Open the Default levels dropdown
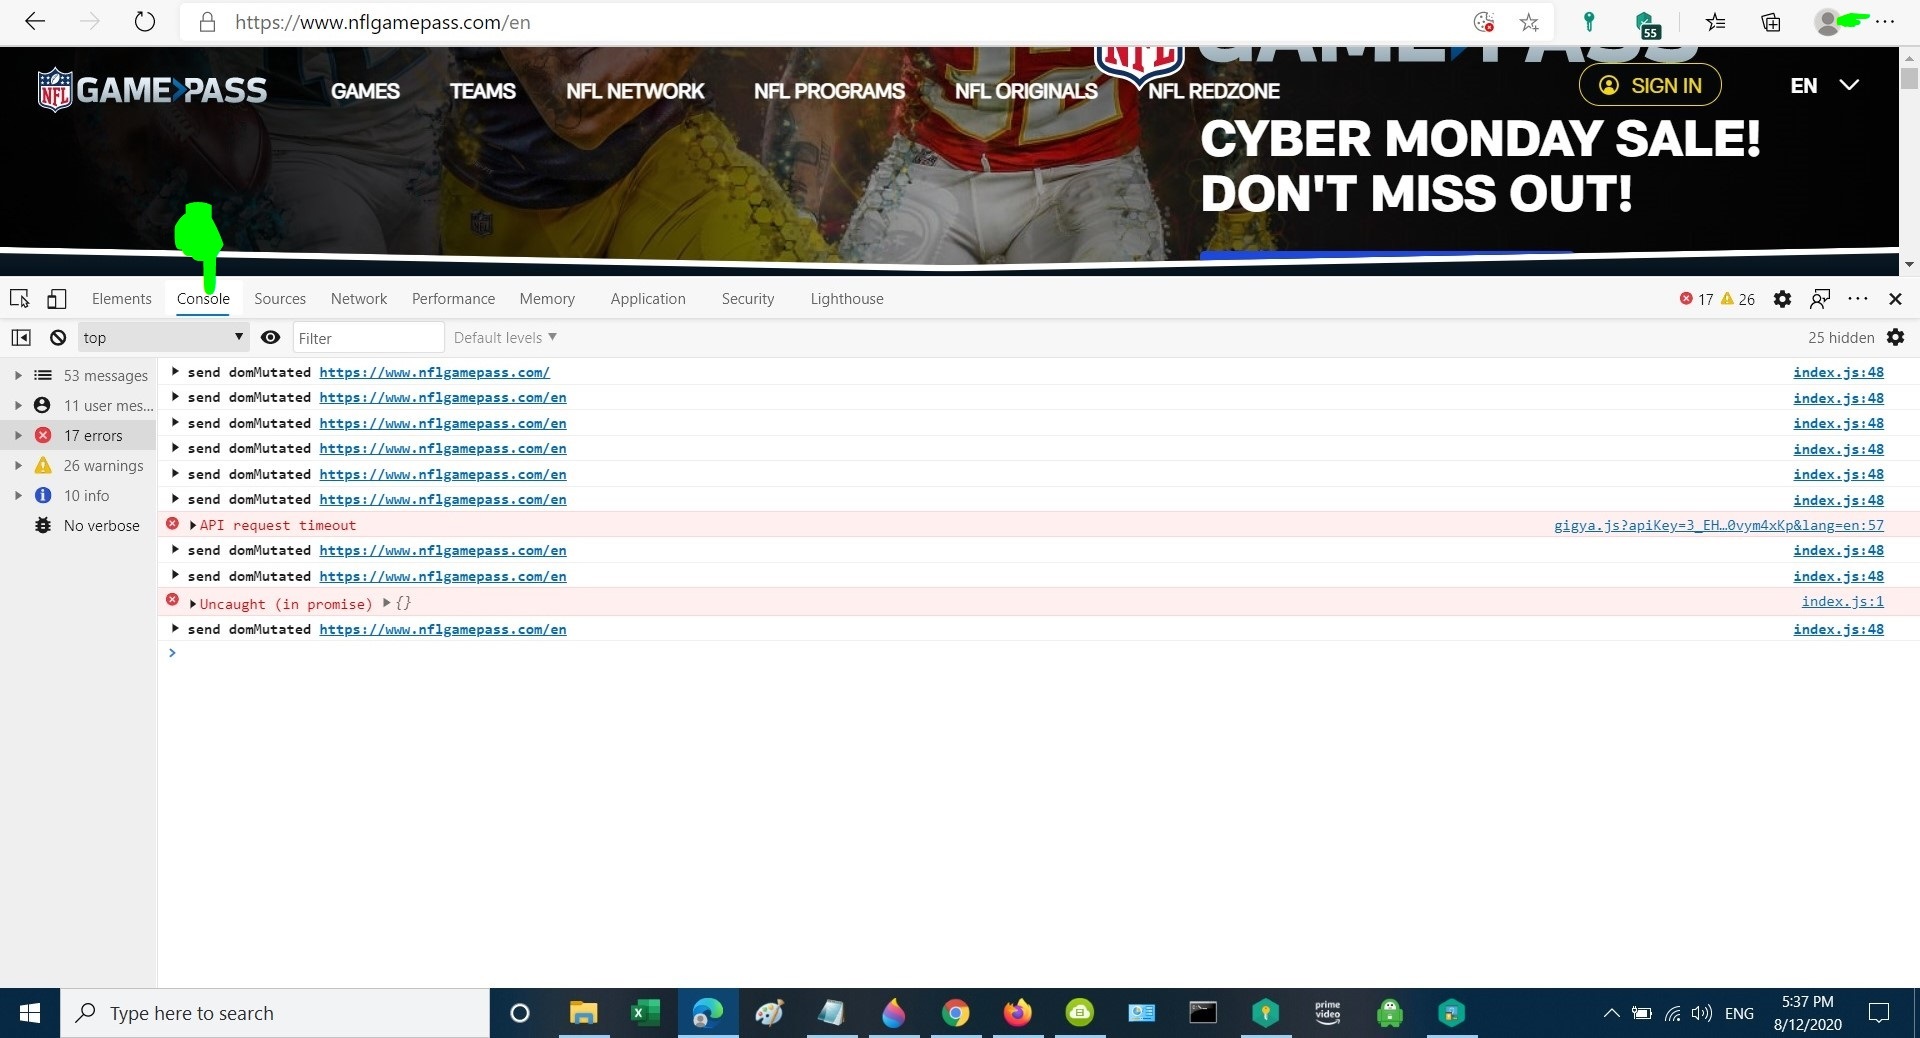 [505, 338]
